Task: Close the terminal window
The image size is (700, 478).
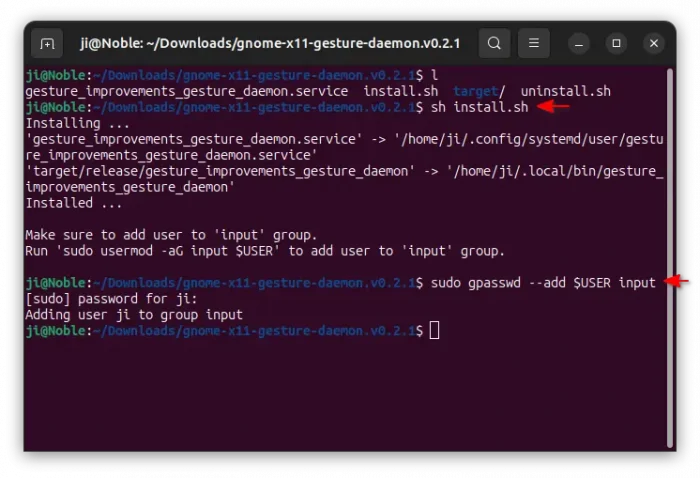Action: [653, 44]
